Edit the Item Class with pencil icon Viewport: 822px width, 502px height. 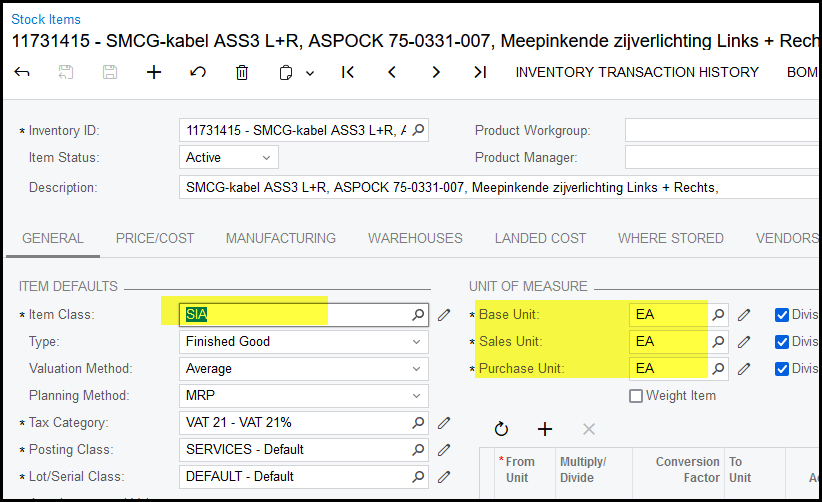pos(444,315)
